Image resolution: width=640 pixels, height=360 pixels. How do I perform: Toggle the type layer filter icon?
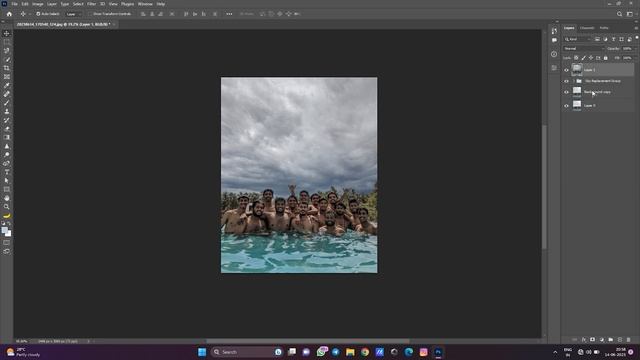click(613, 39)
